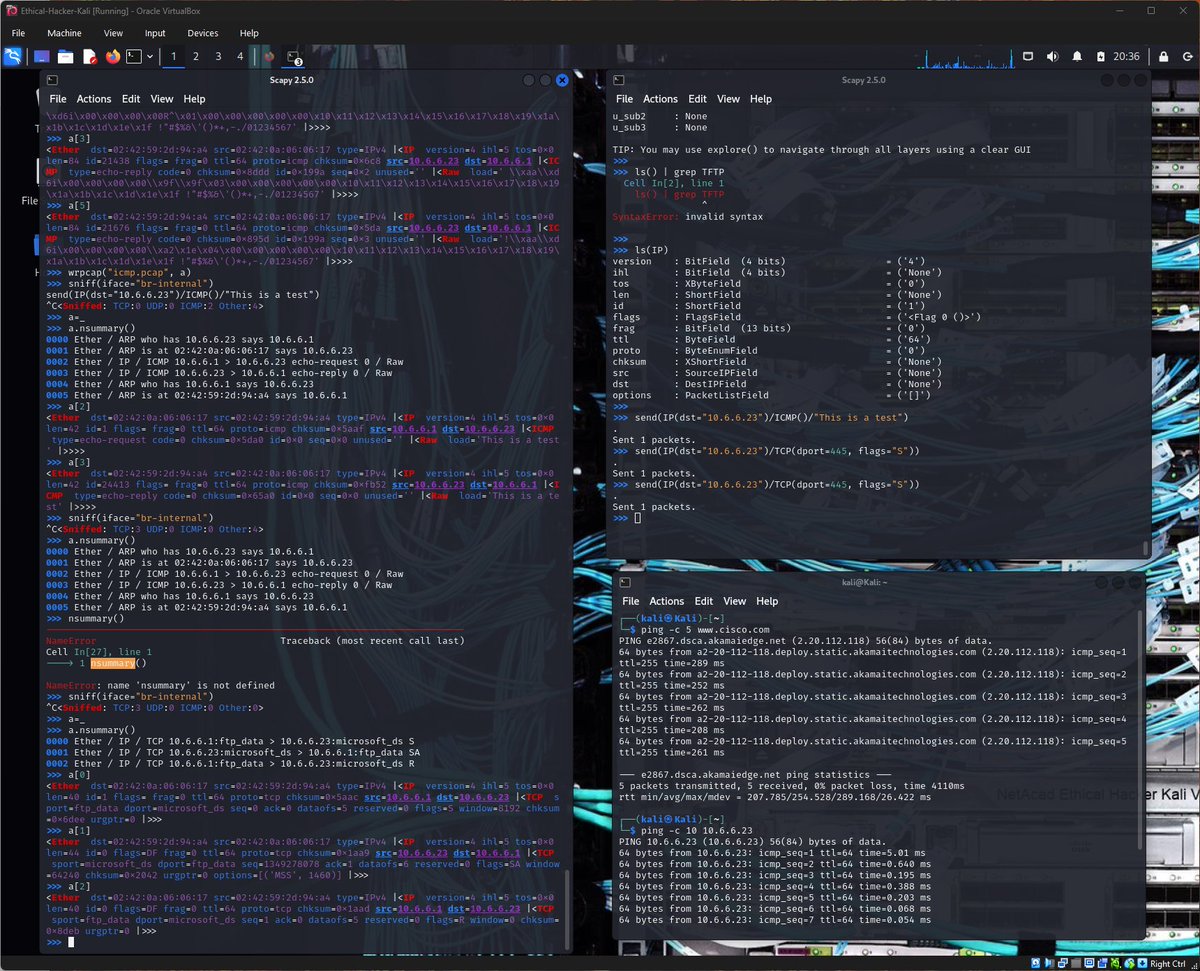1200x971 pixels.
Task: Switch to workspace 2
Action: [x=196, y=57]
